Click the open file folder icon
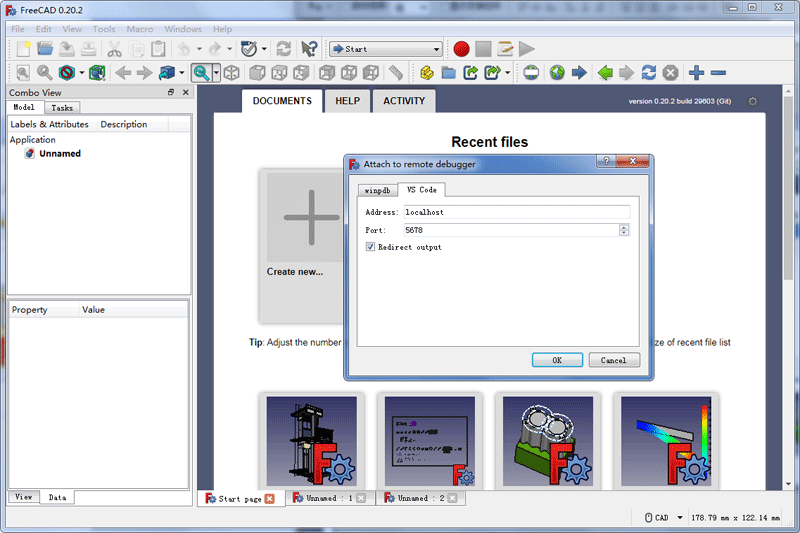Screen dimensions: 800x533 coord(44,48)
